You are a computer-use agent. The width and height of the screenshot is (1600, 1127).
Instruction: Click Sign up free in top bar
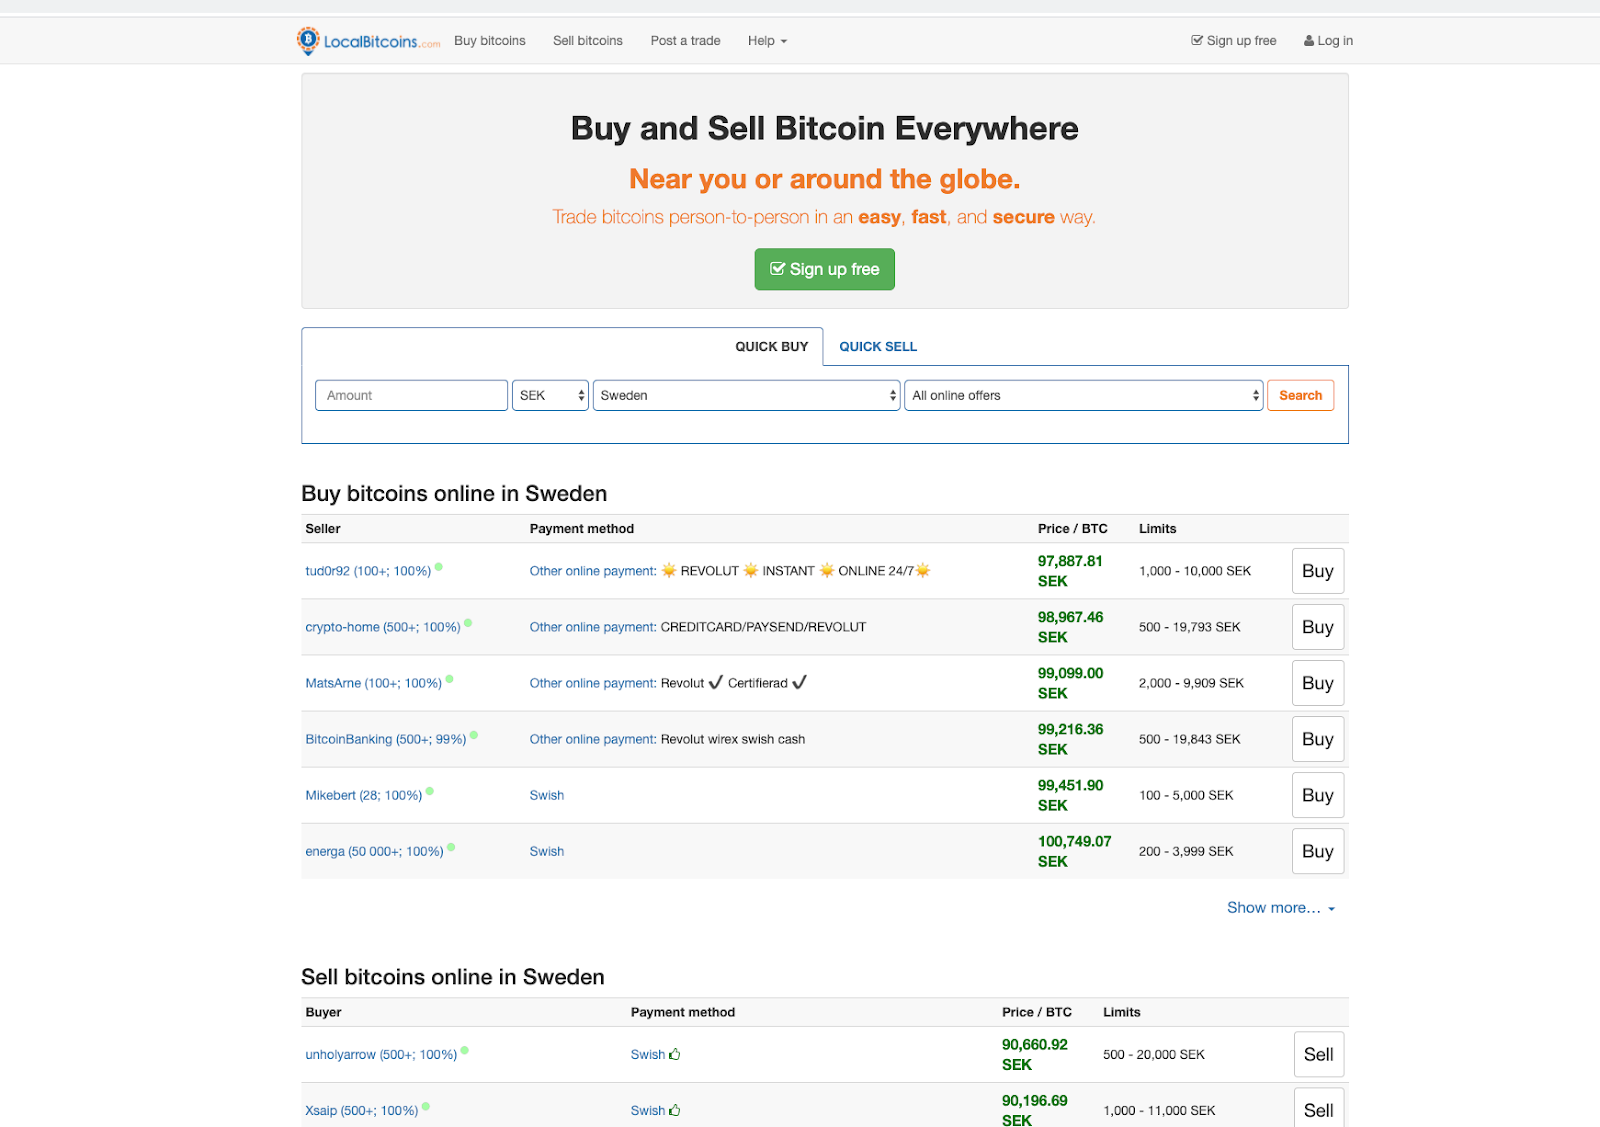[x=1234, y=41]
